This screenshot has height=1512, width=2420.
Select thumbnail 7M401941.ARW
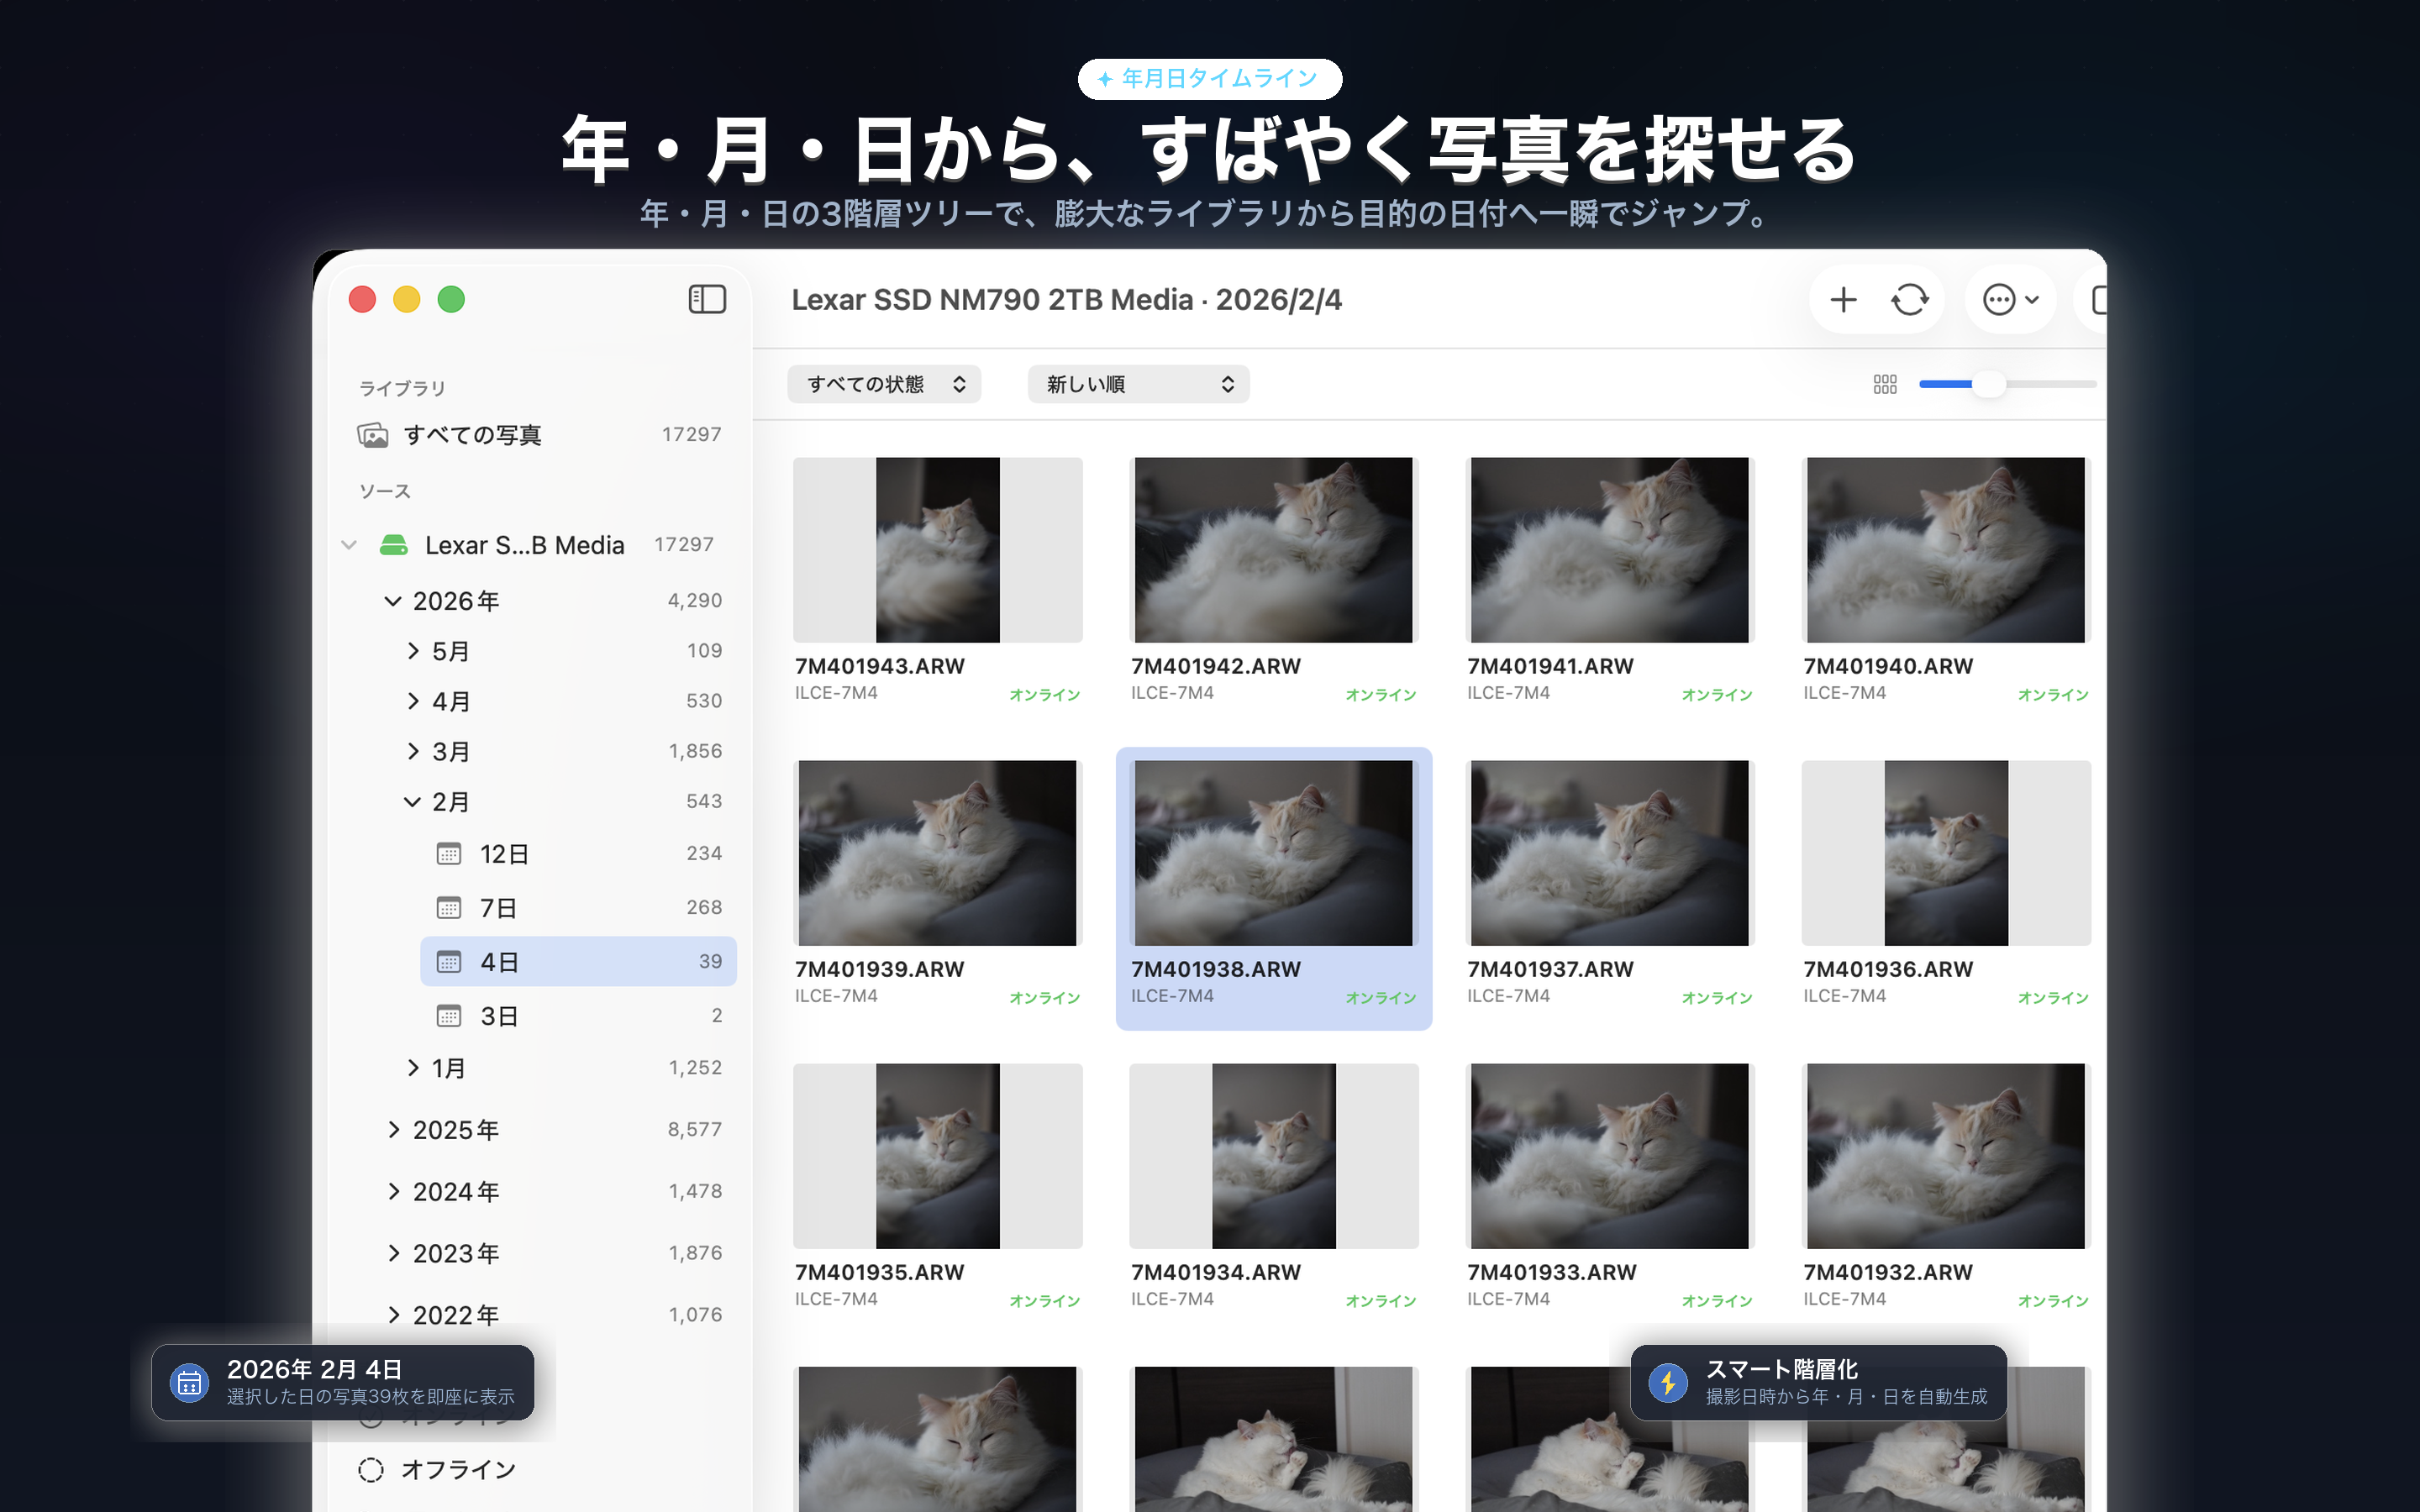[1610, 550]
